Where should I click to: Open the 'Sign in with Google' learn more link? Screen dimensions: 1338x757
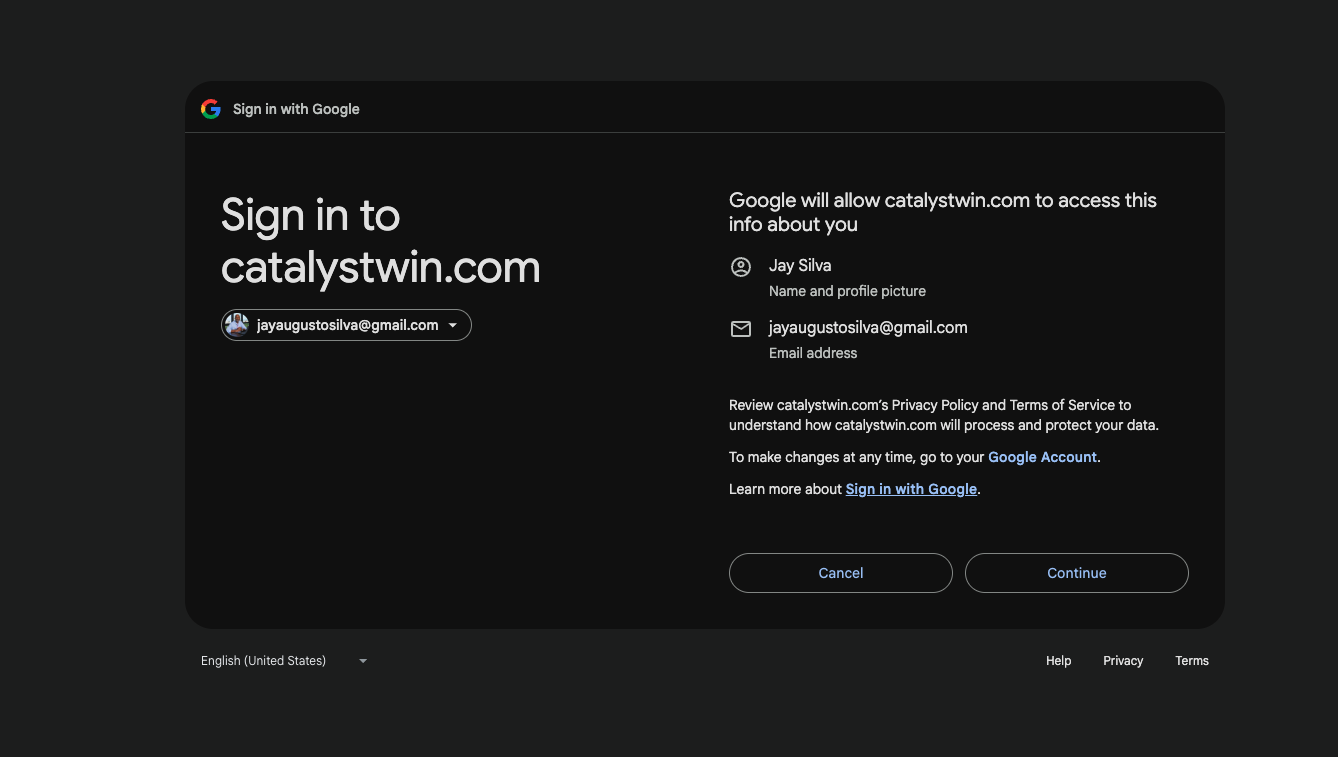coord(911,489)
